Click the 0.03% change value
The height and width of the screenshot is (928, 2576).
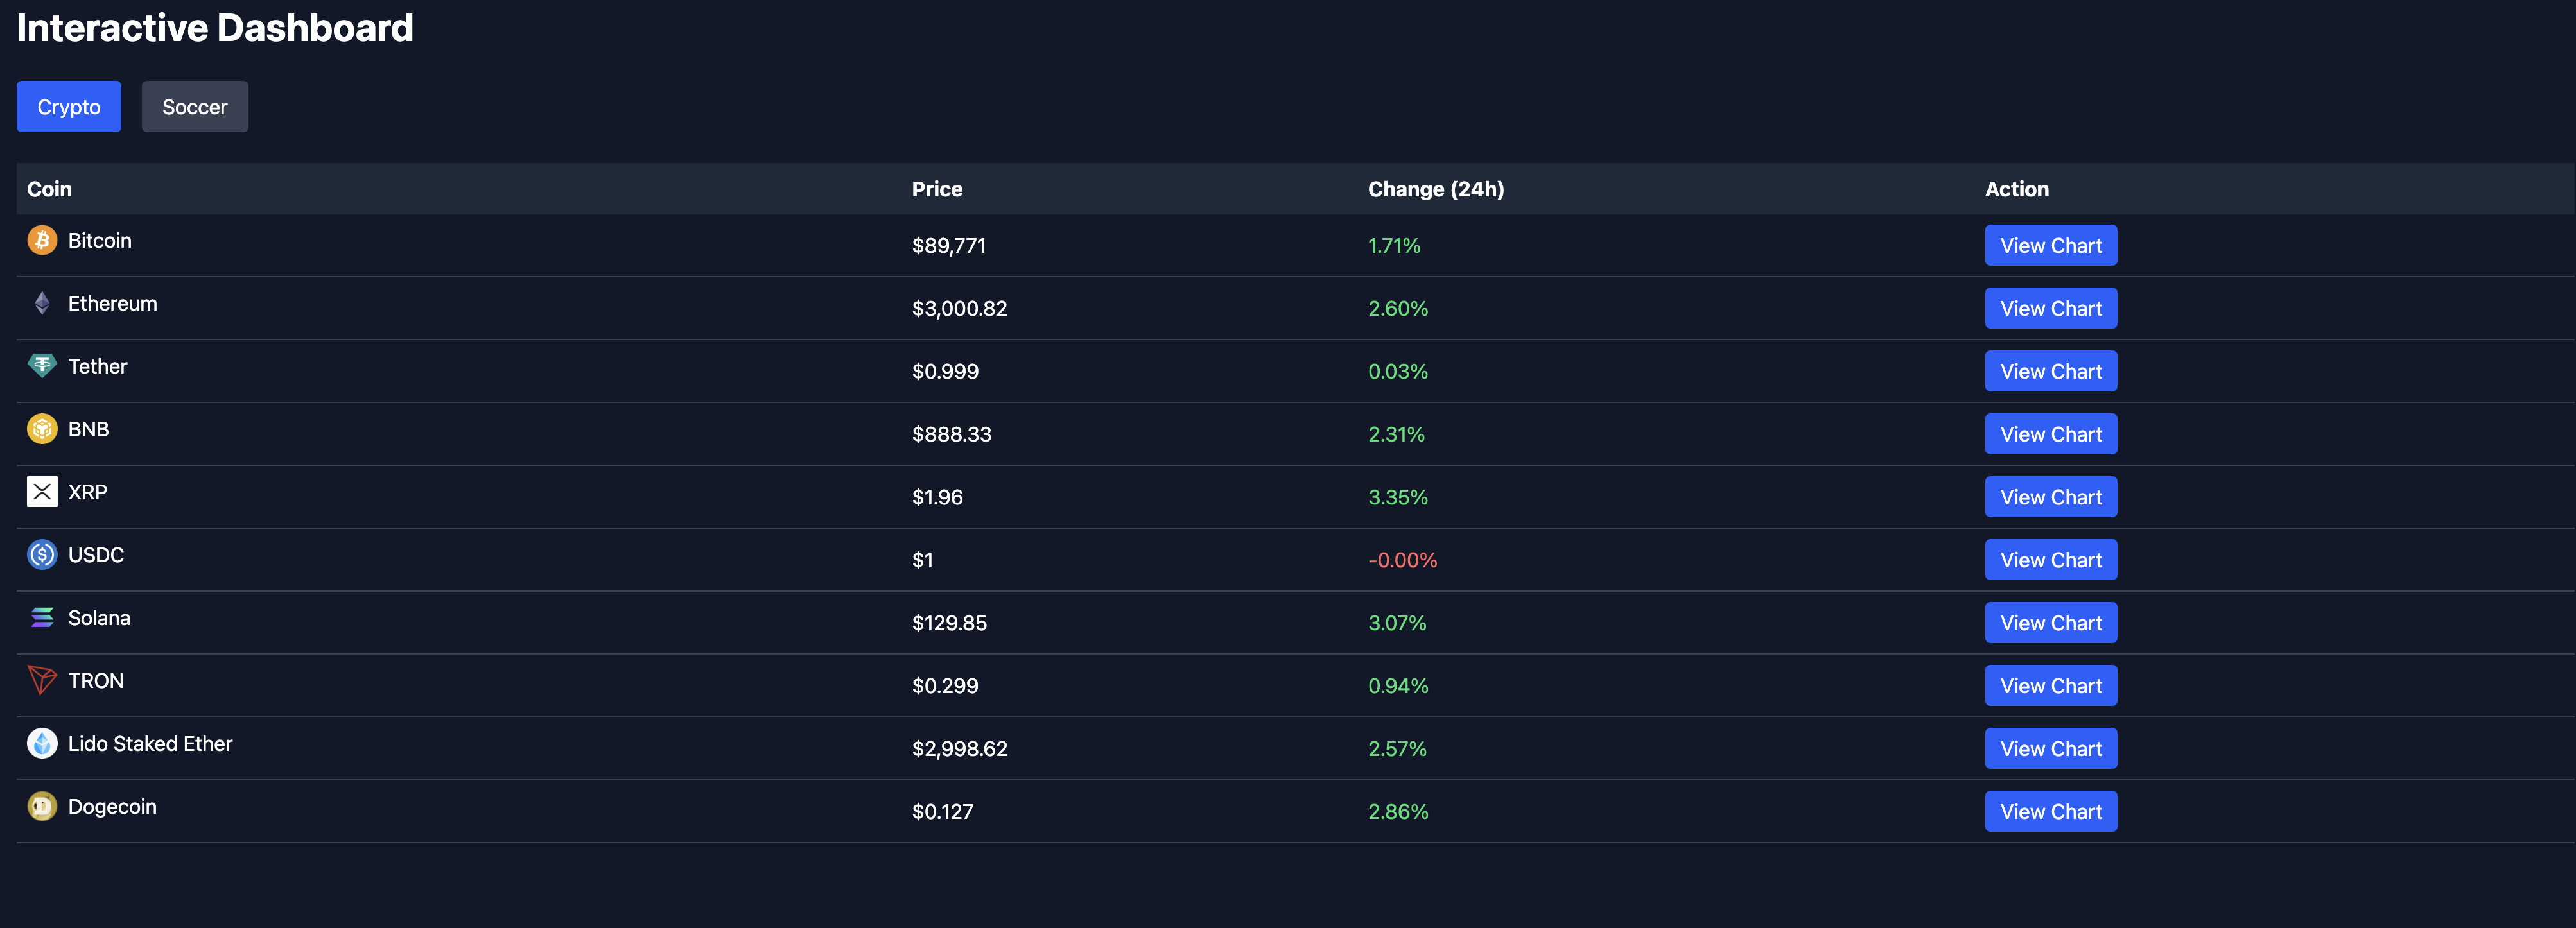1398,372
